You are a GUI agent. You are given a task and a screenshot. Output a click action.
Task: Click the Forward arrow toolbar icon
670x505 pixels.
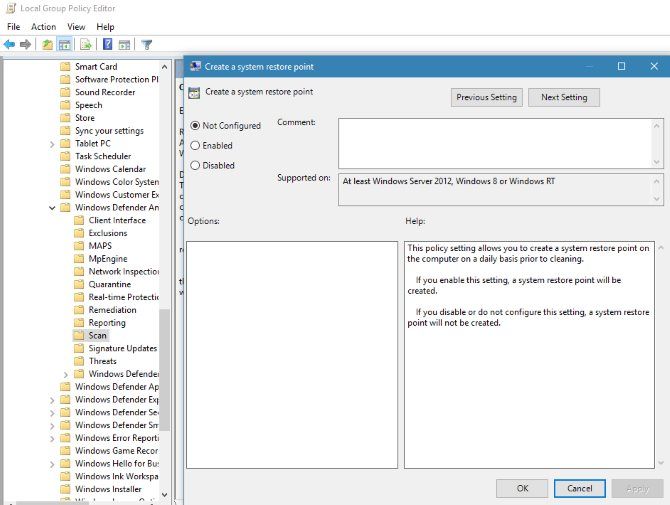[25, 44]
